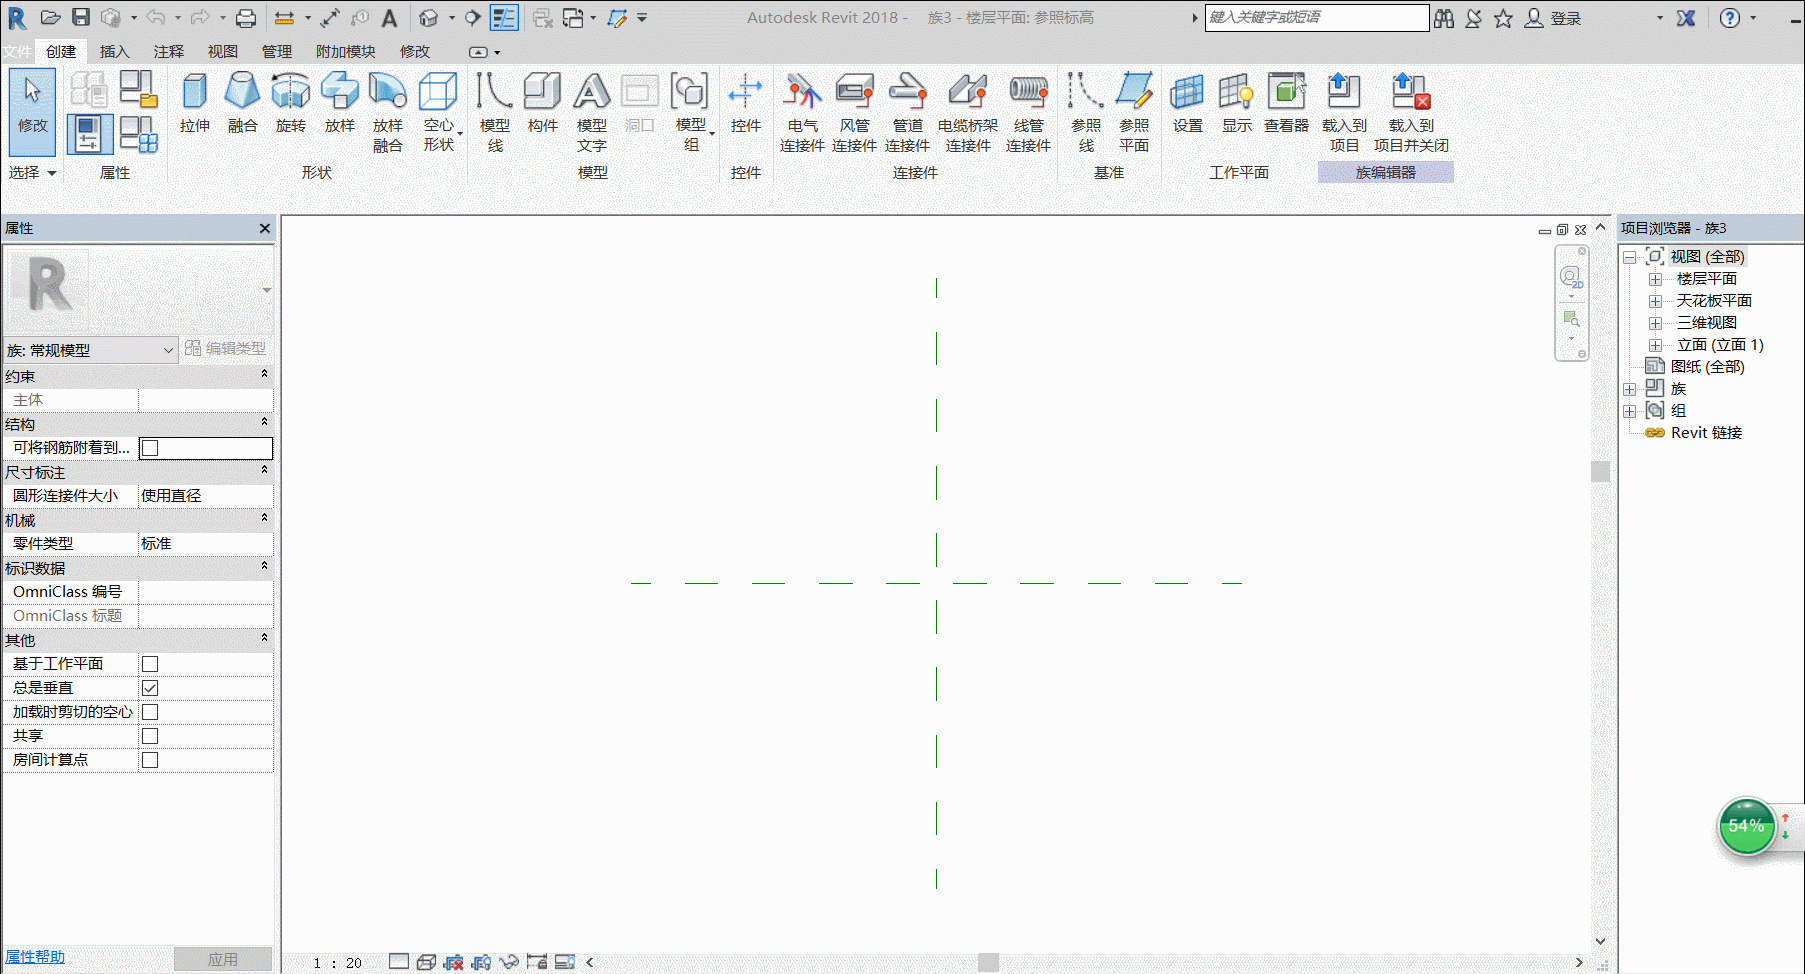Uncheck the 总是垂直 checkbox
Image resolution: width=1805 pixels, height=974 pixels.
[x=150, y=688]
